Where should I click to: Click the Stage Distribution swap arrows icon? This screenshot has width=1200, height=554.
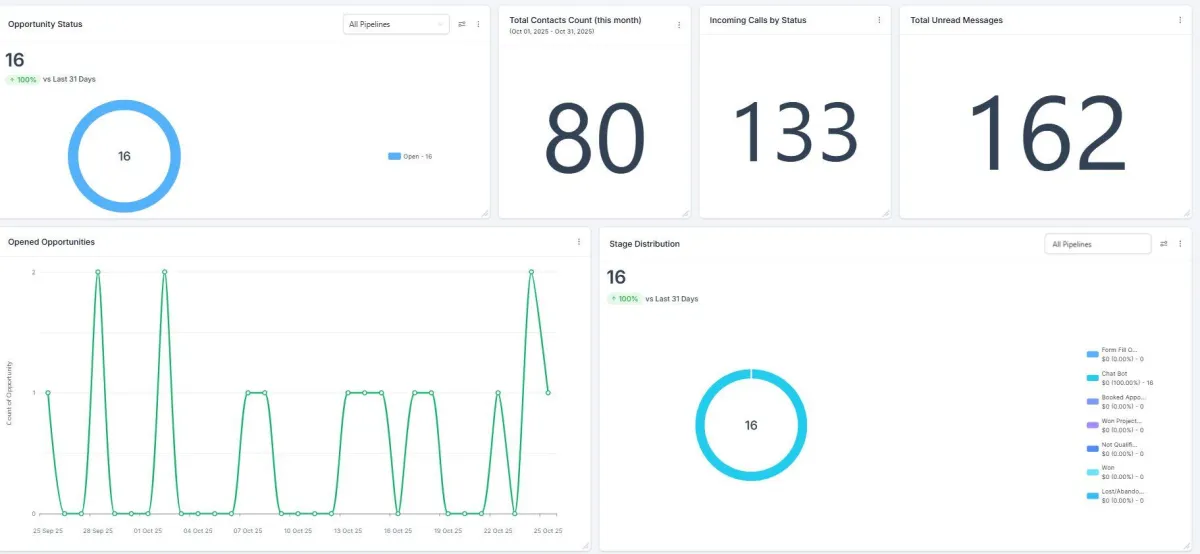(x=1164, y=244)
